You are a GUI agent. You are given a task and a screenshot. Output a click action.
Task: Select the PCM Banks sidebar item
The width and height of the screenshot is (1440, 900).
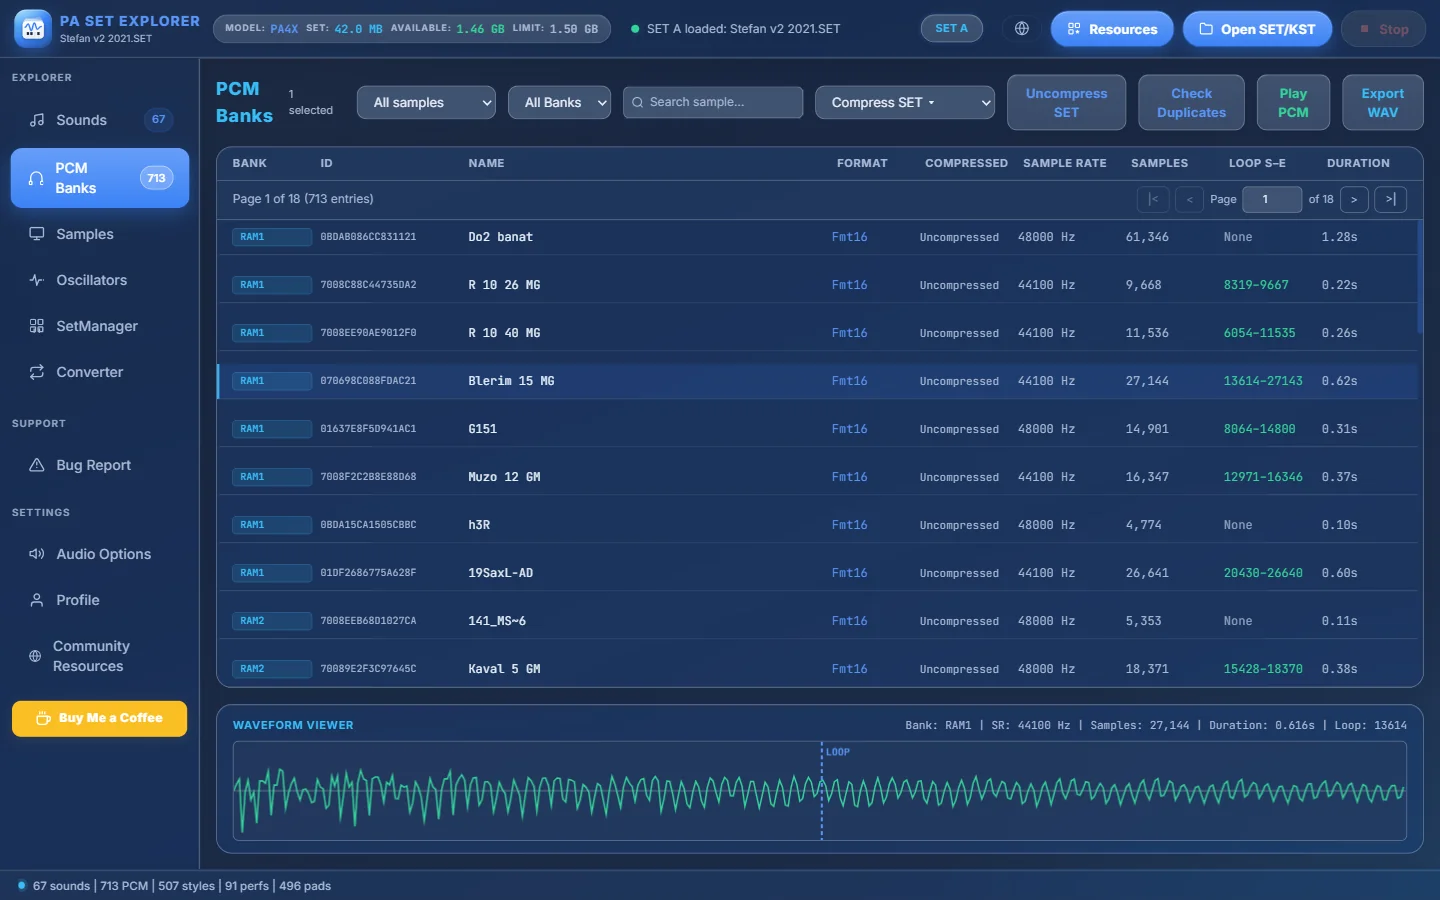100,178
